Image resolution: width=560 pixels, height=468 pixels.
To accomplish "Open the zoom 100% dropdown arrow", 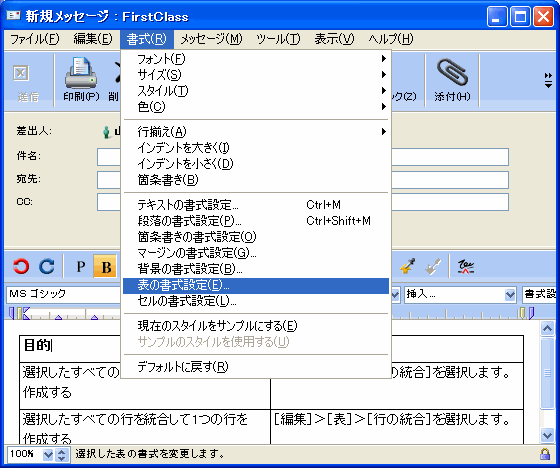I will (48, 455).
